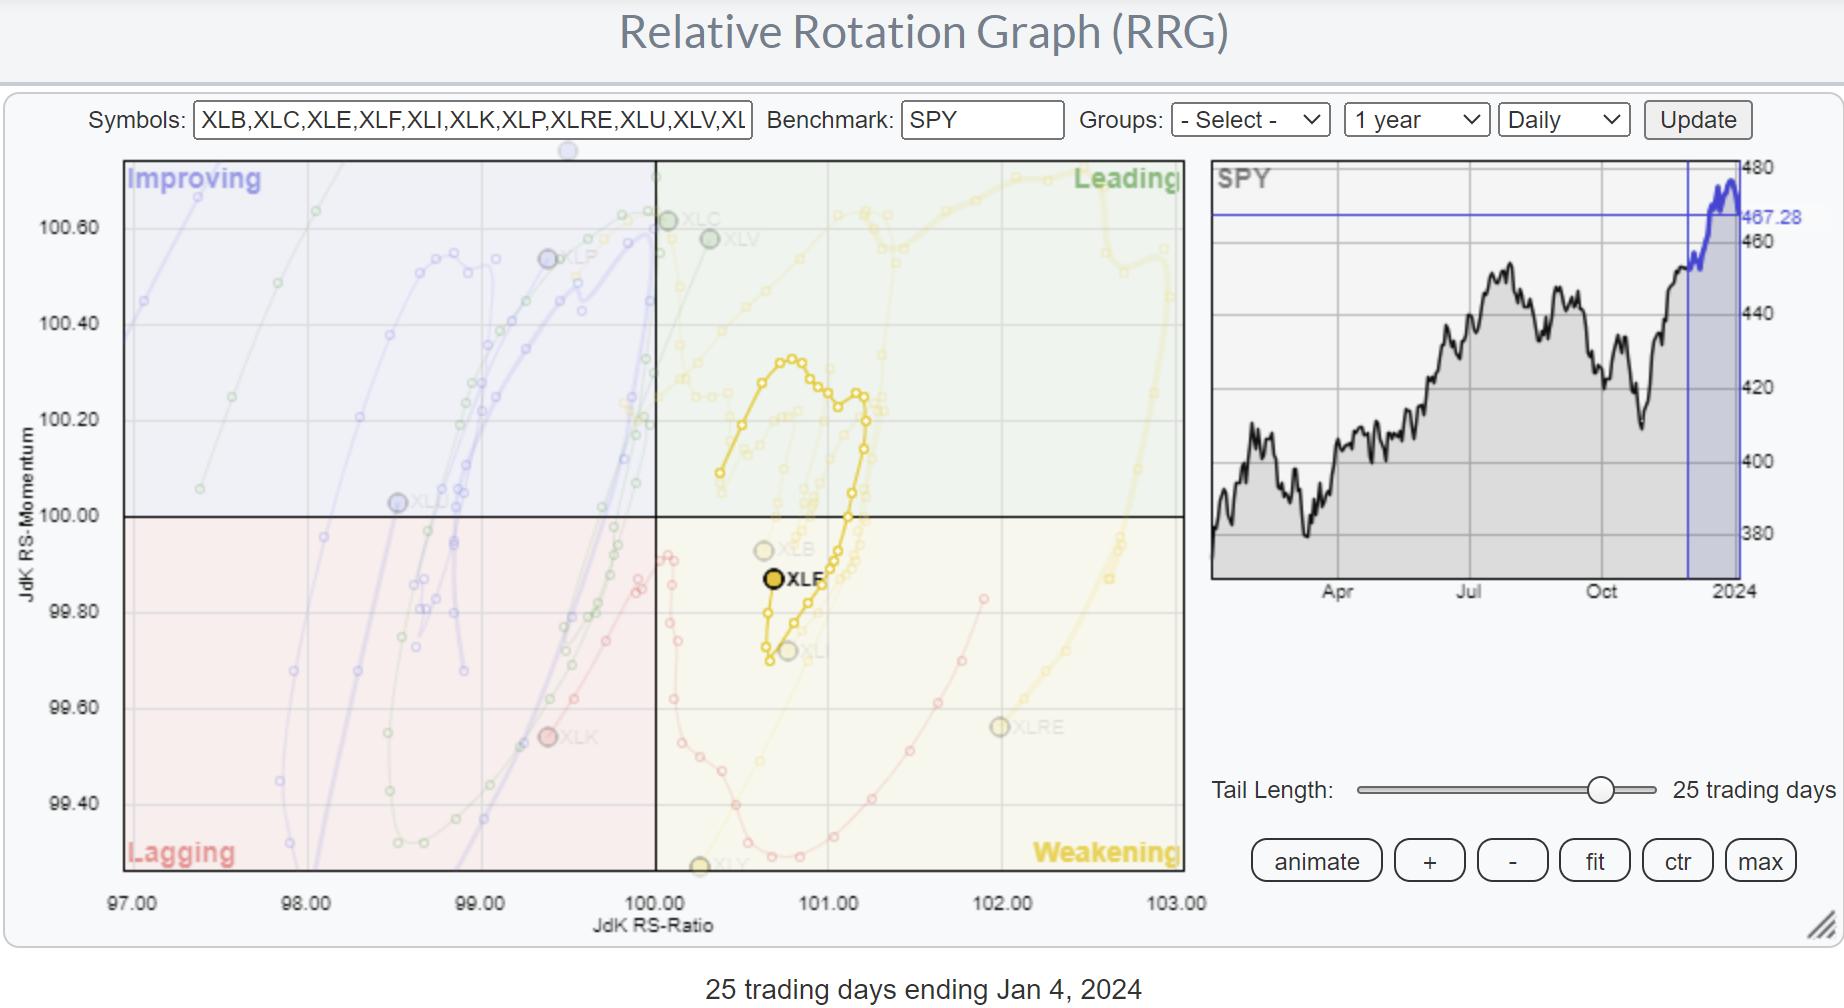Select the XLRE marker in Weakening quadrant
The height and width of the screenshot is (1008, 1844).
point(1000,727)
